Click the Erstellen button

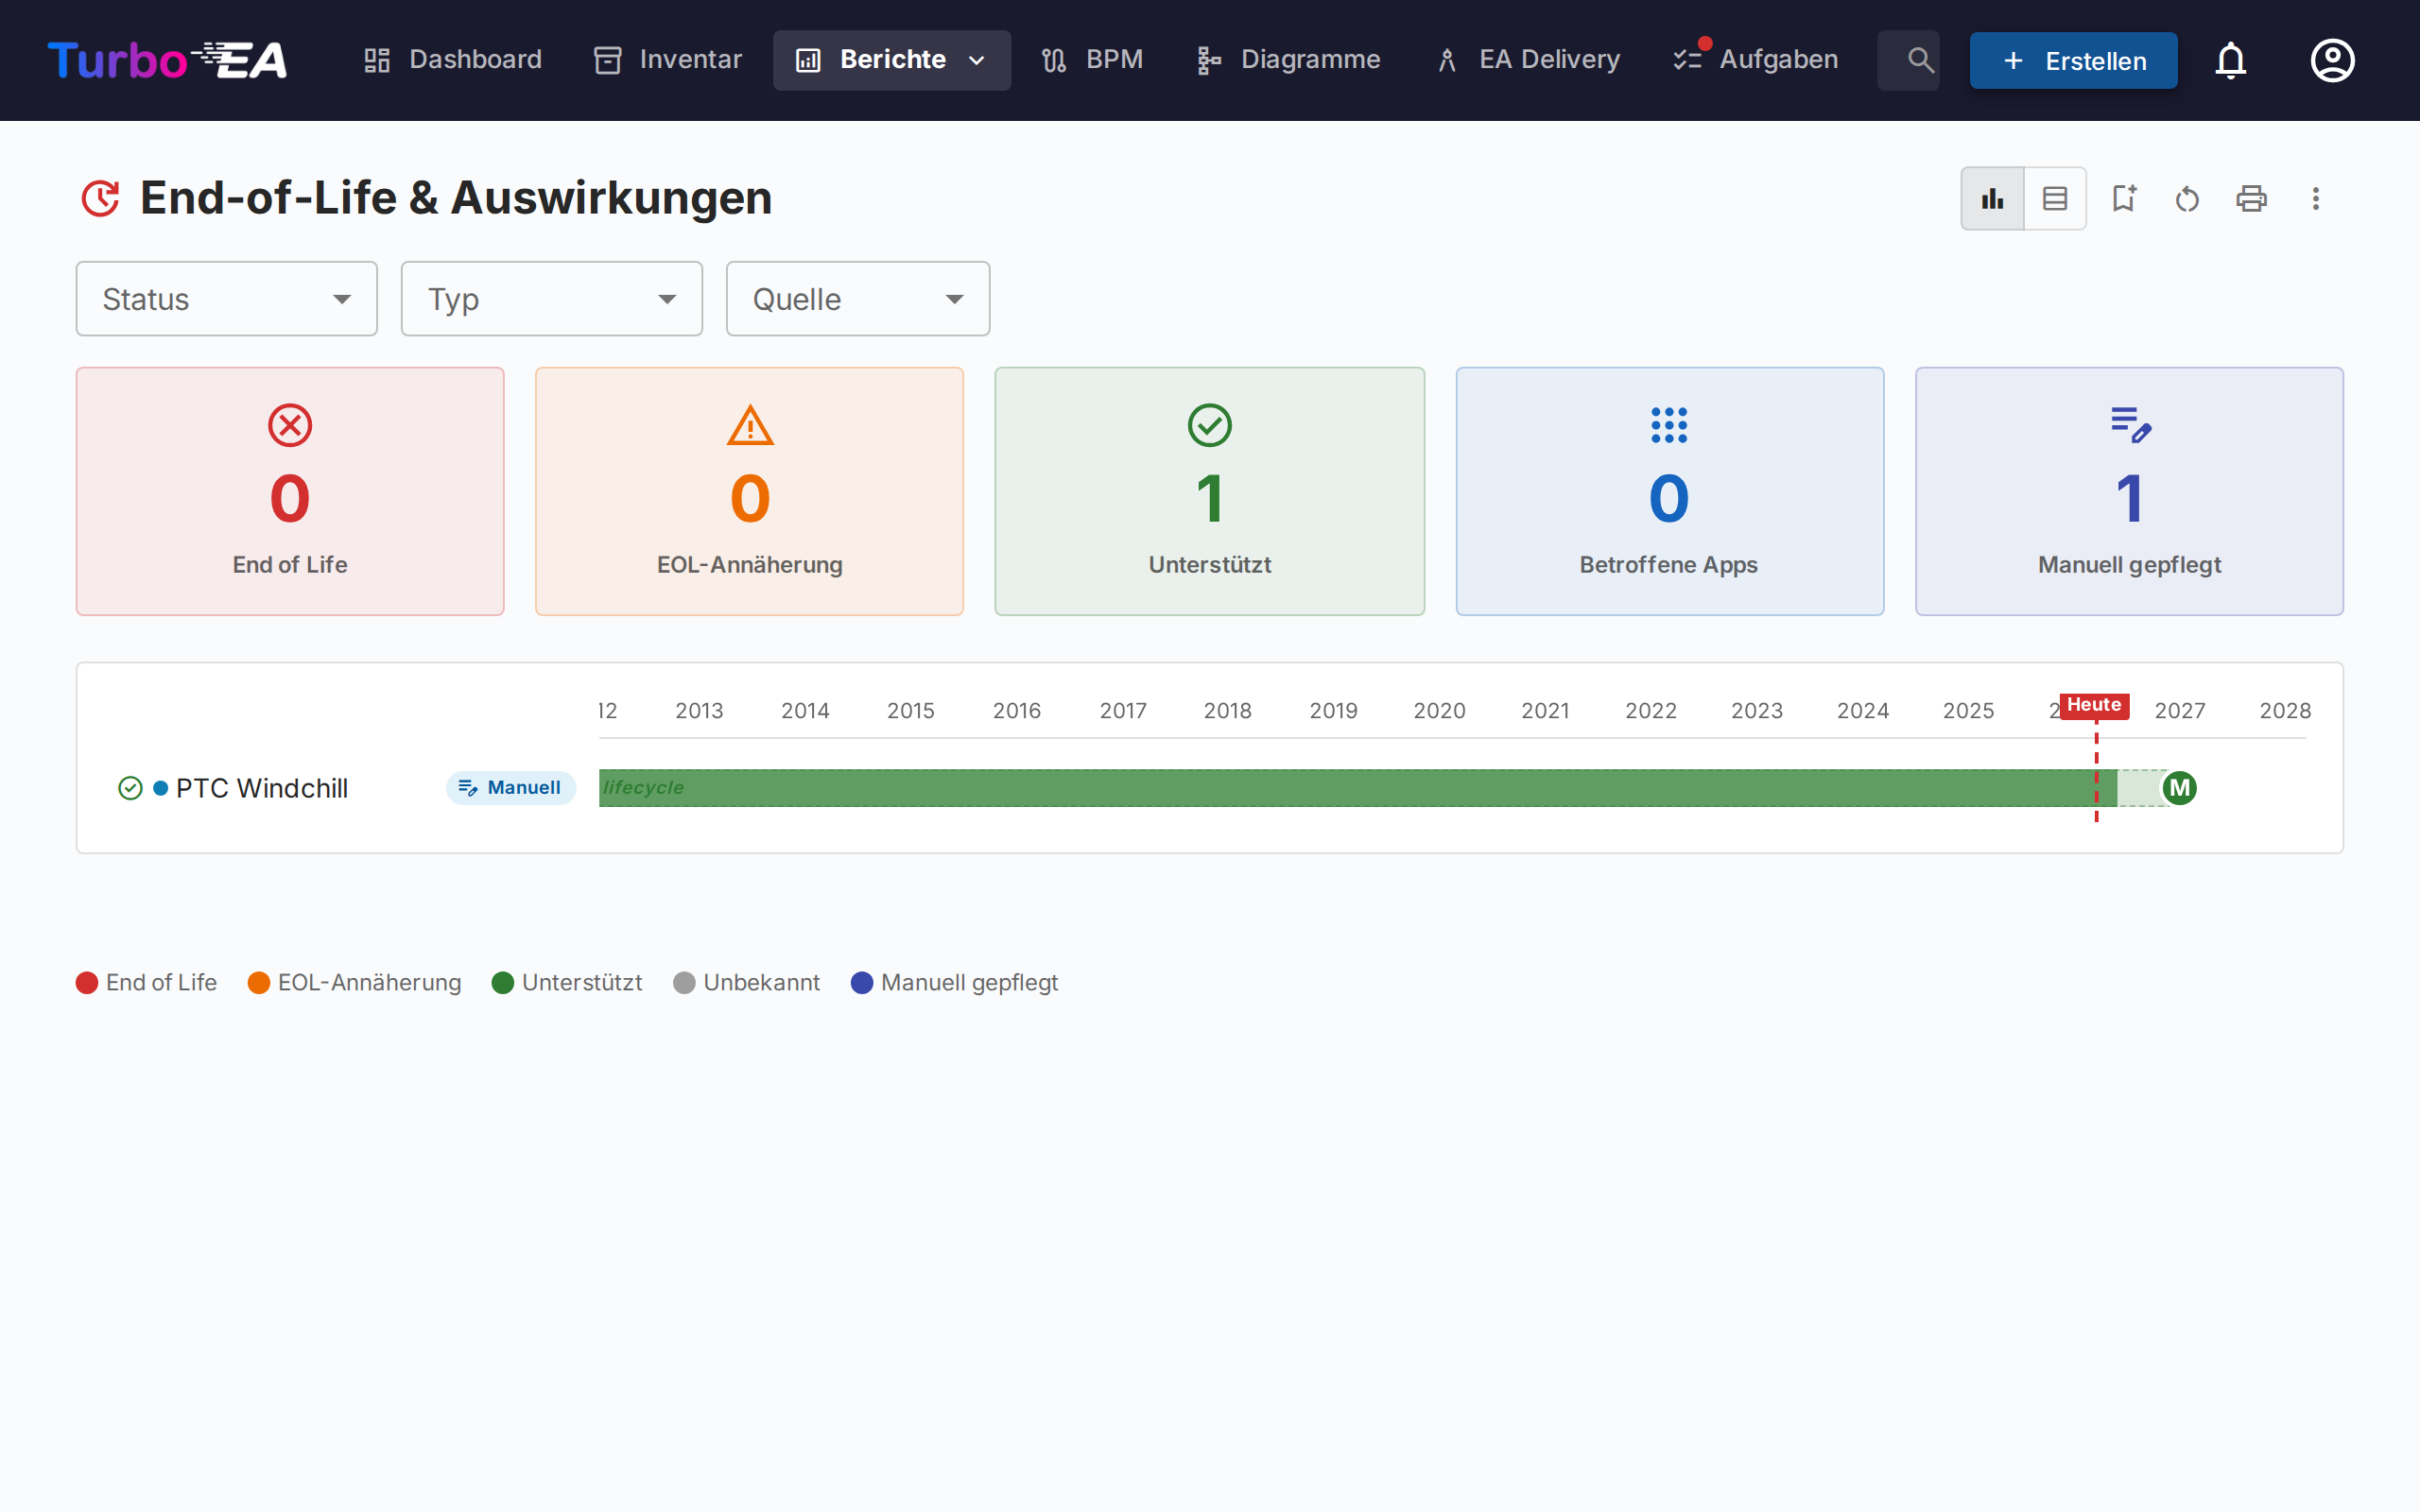[2073, 61]
